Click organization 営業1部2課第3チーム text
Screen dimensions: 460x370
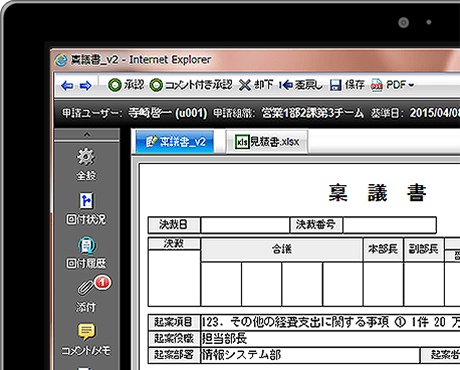click(312, 113)
